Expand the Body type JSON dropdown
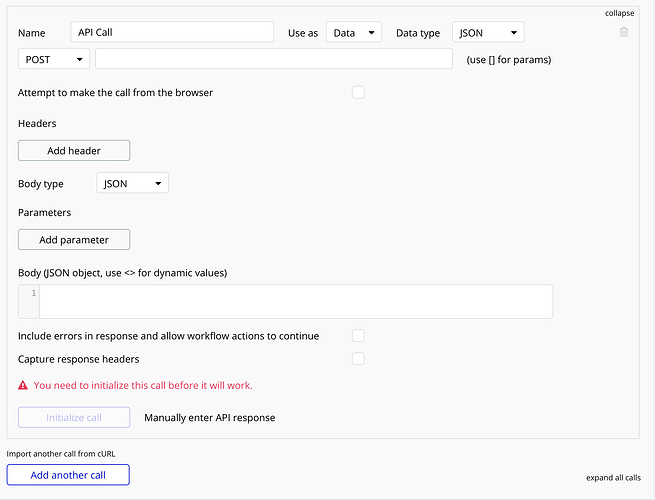 tap(132, 184)
